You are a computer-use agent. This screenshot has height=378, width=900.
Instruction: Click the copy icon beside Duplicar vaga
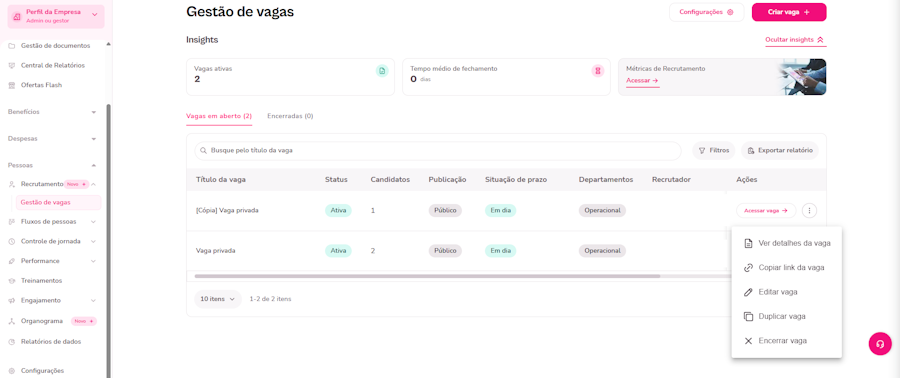(748, 317)
